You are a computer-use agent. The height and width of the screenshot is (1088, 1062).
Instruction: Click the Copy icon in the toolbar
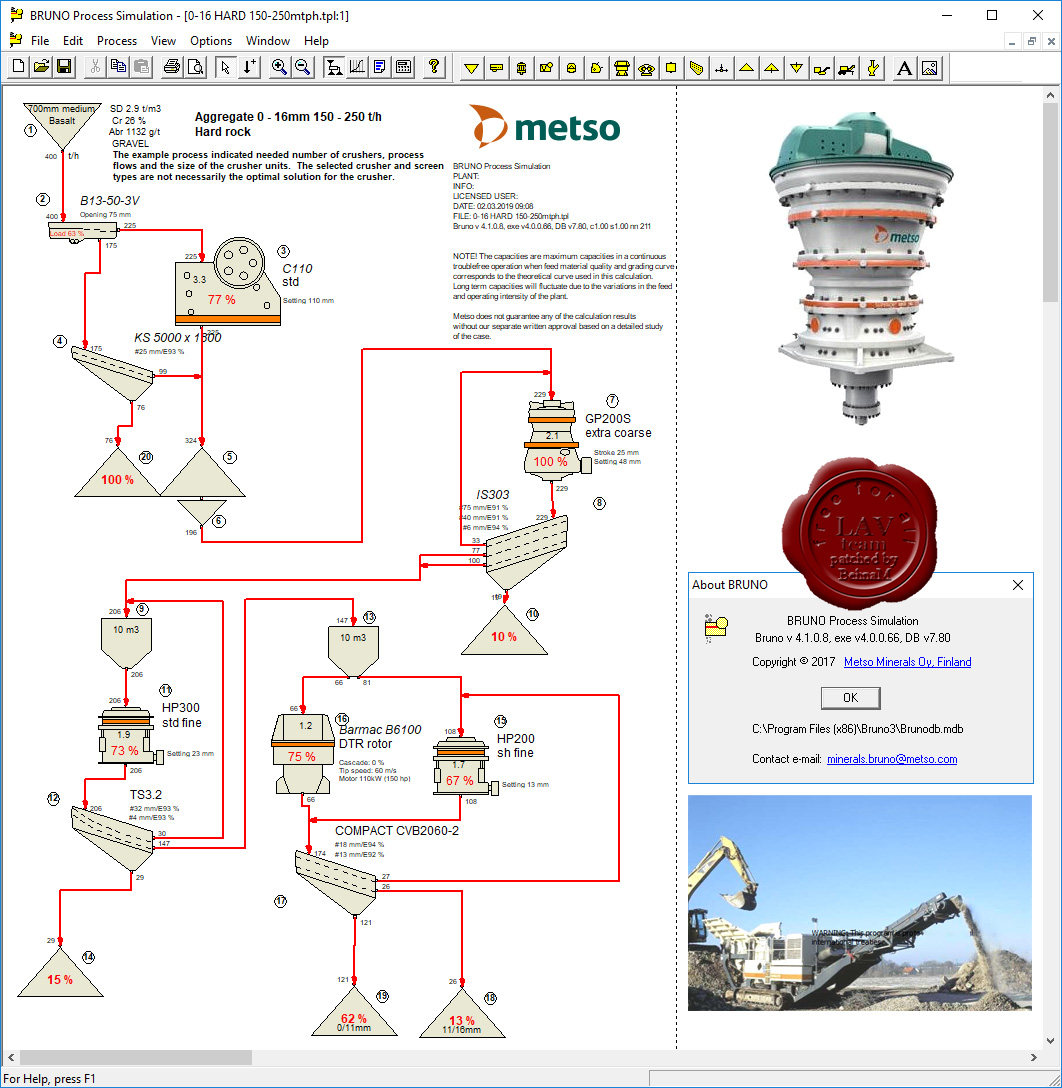coord(119,67)
